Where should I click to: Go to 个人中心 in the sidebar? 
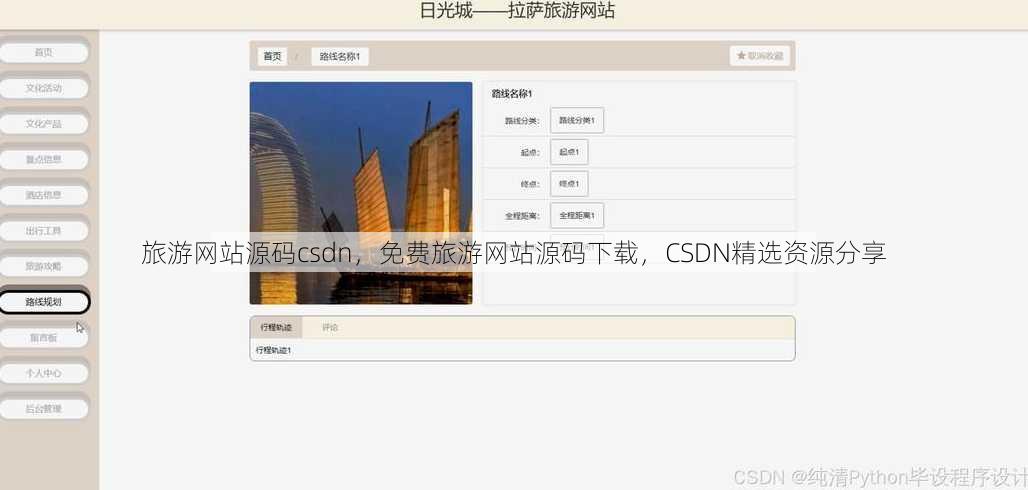pyautogui.click(x=43, y=373)
